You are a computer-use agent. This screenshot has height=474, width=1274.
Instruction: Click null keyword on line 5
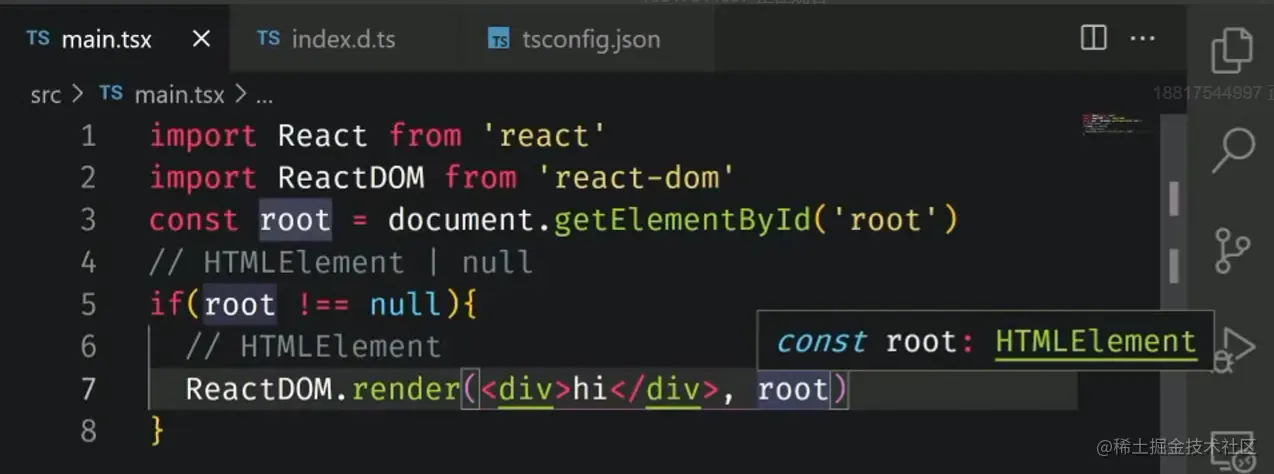pos(406,304)
